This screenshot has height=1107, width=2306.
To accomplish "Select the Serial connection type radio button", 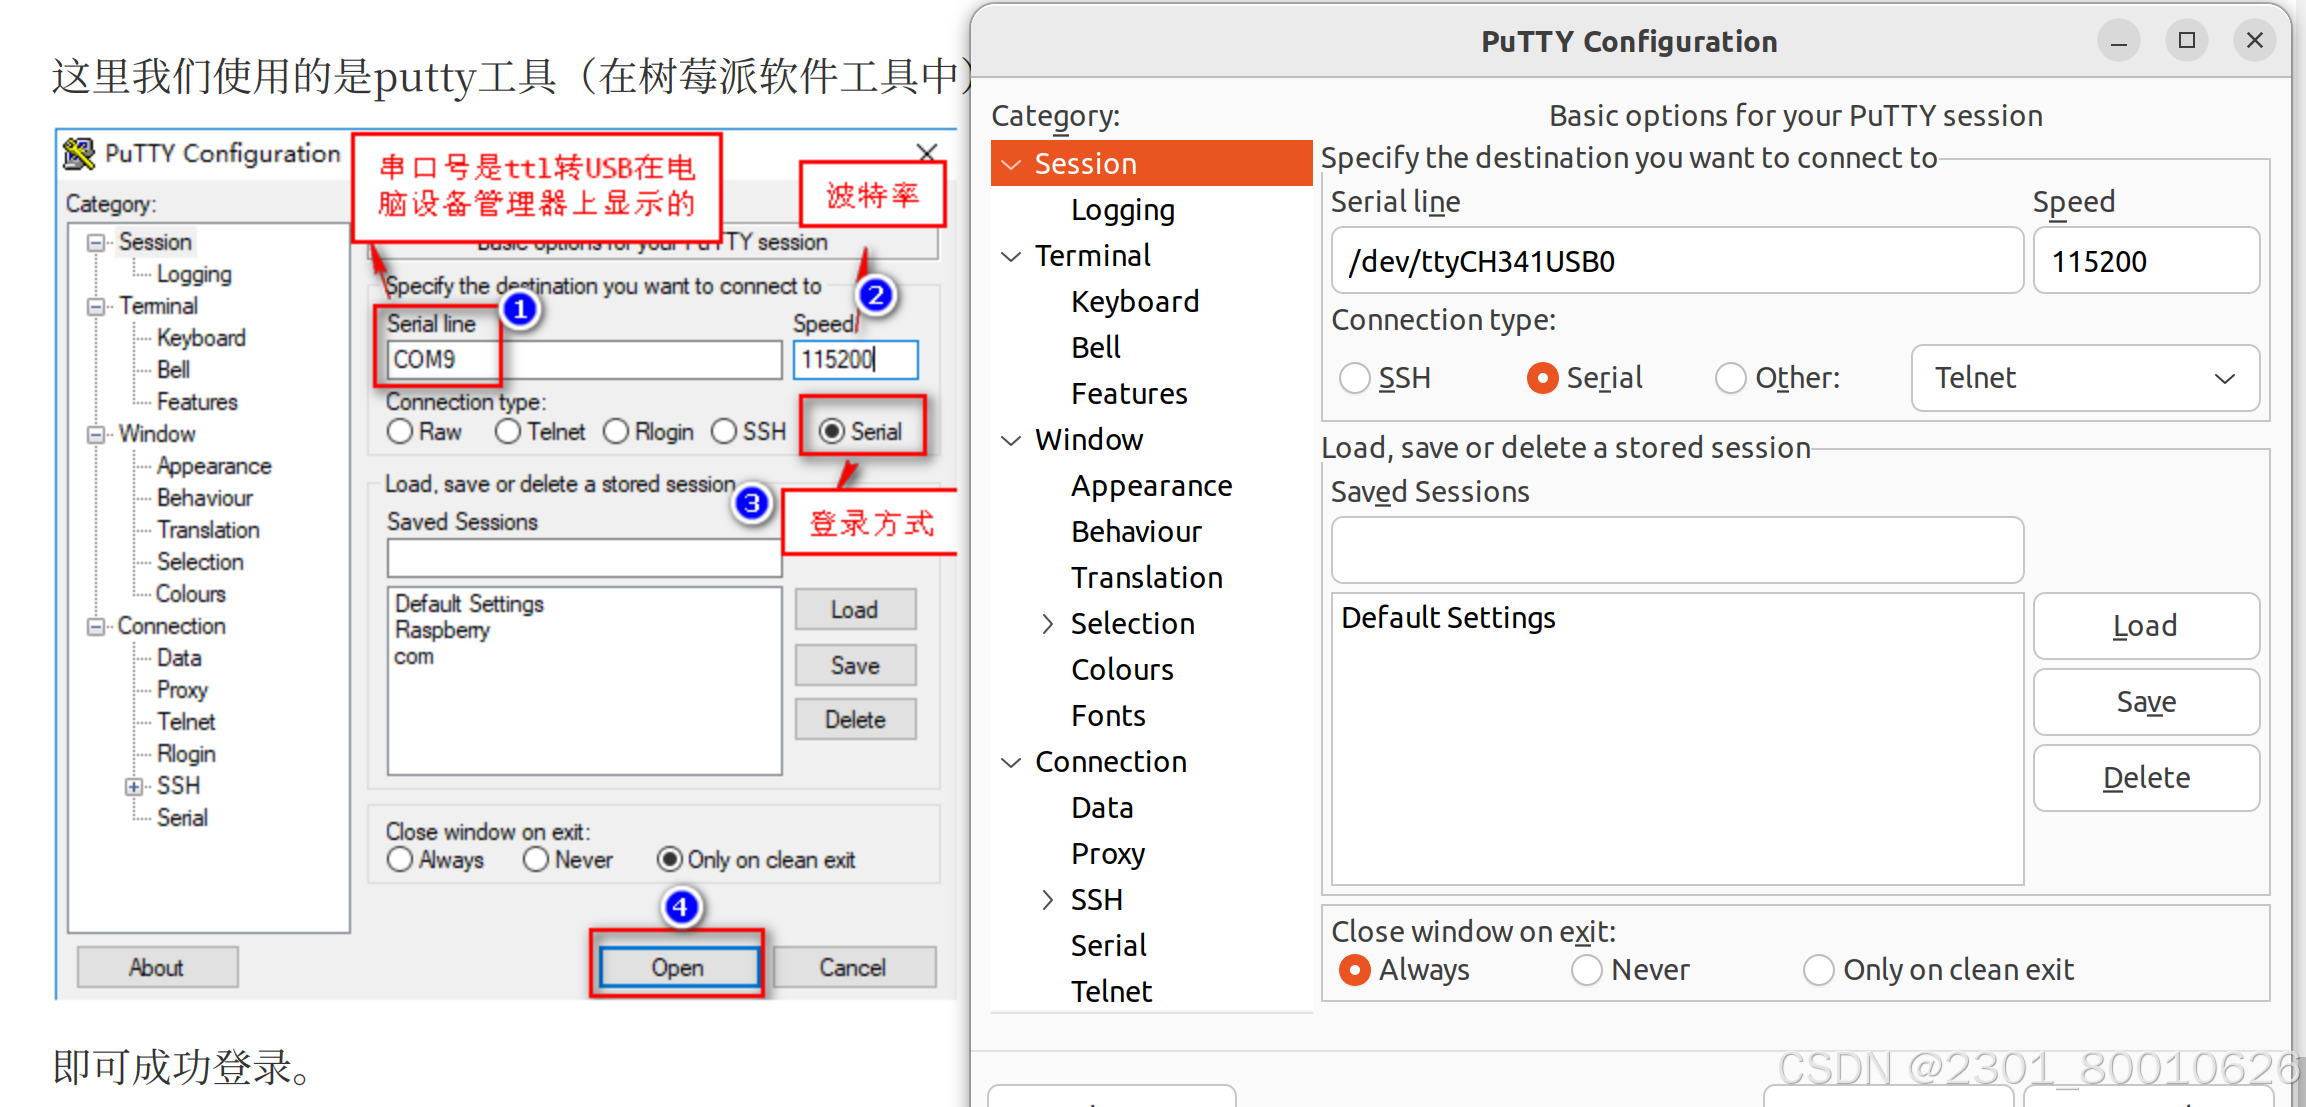I will tap(1541, 378).
